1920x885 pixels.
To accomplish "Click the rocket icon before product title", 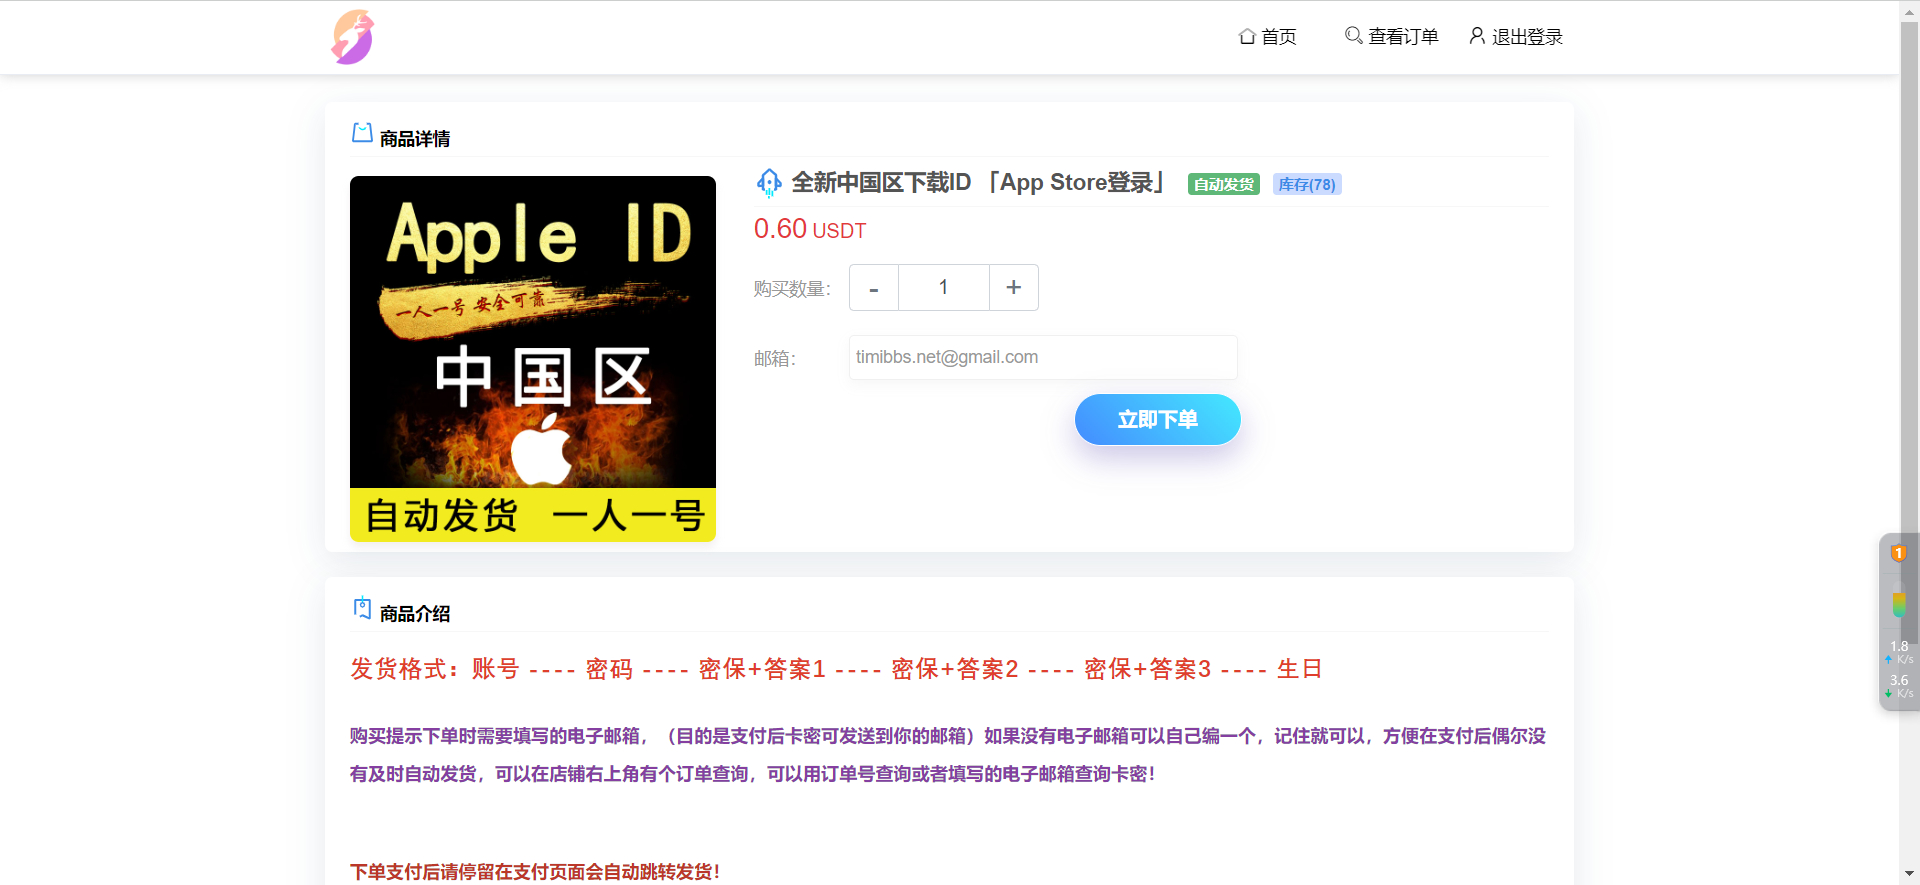I will [x=768, y=183].
